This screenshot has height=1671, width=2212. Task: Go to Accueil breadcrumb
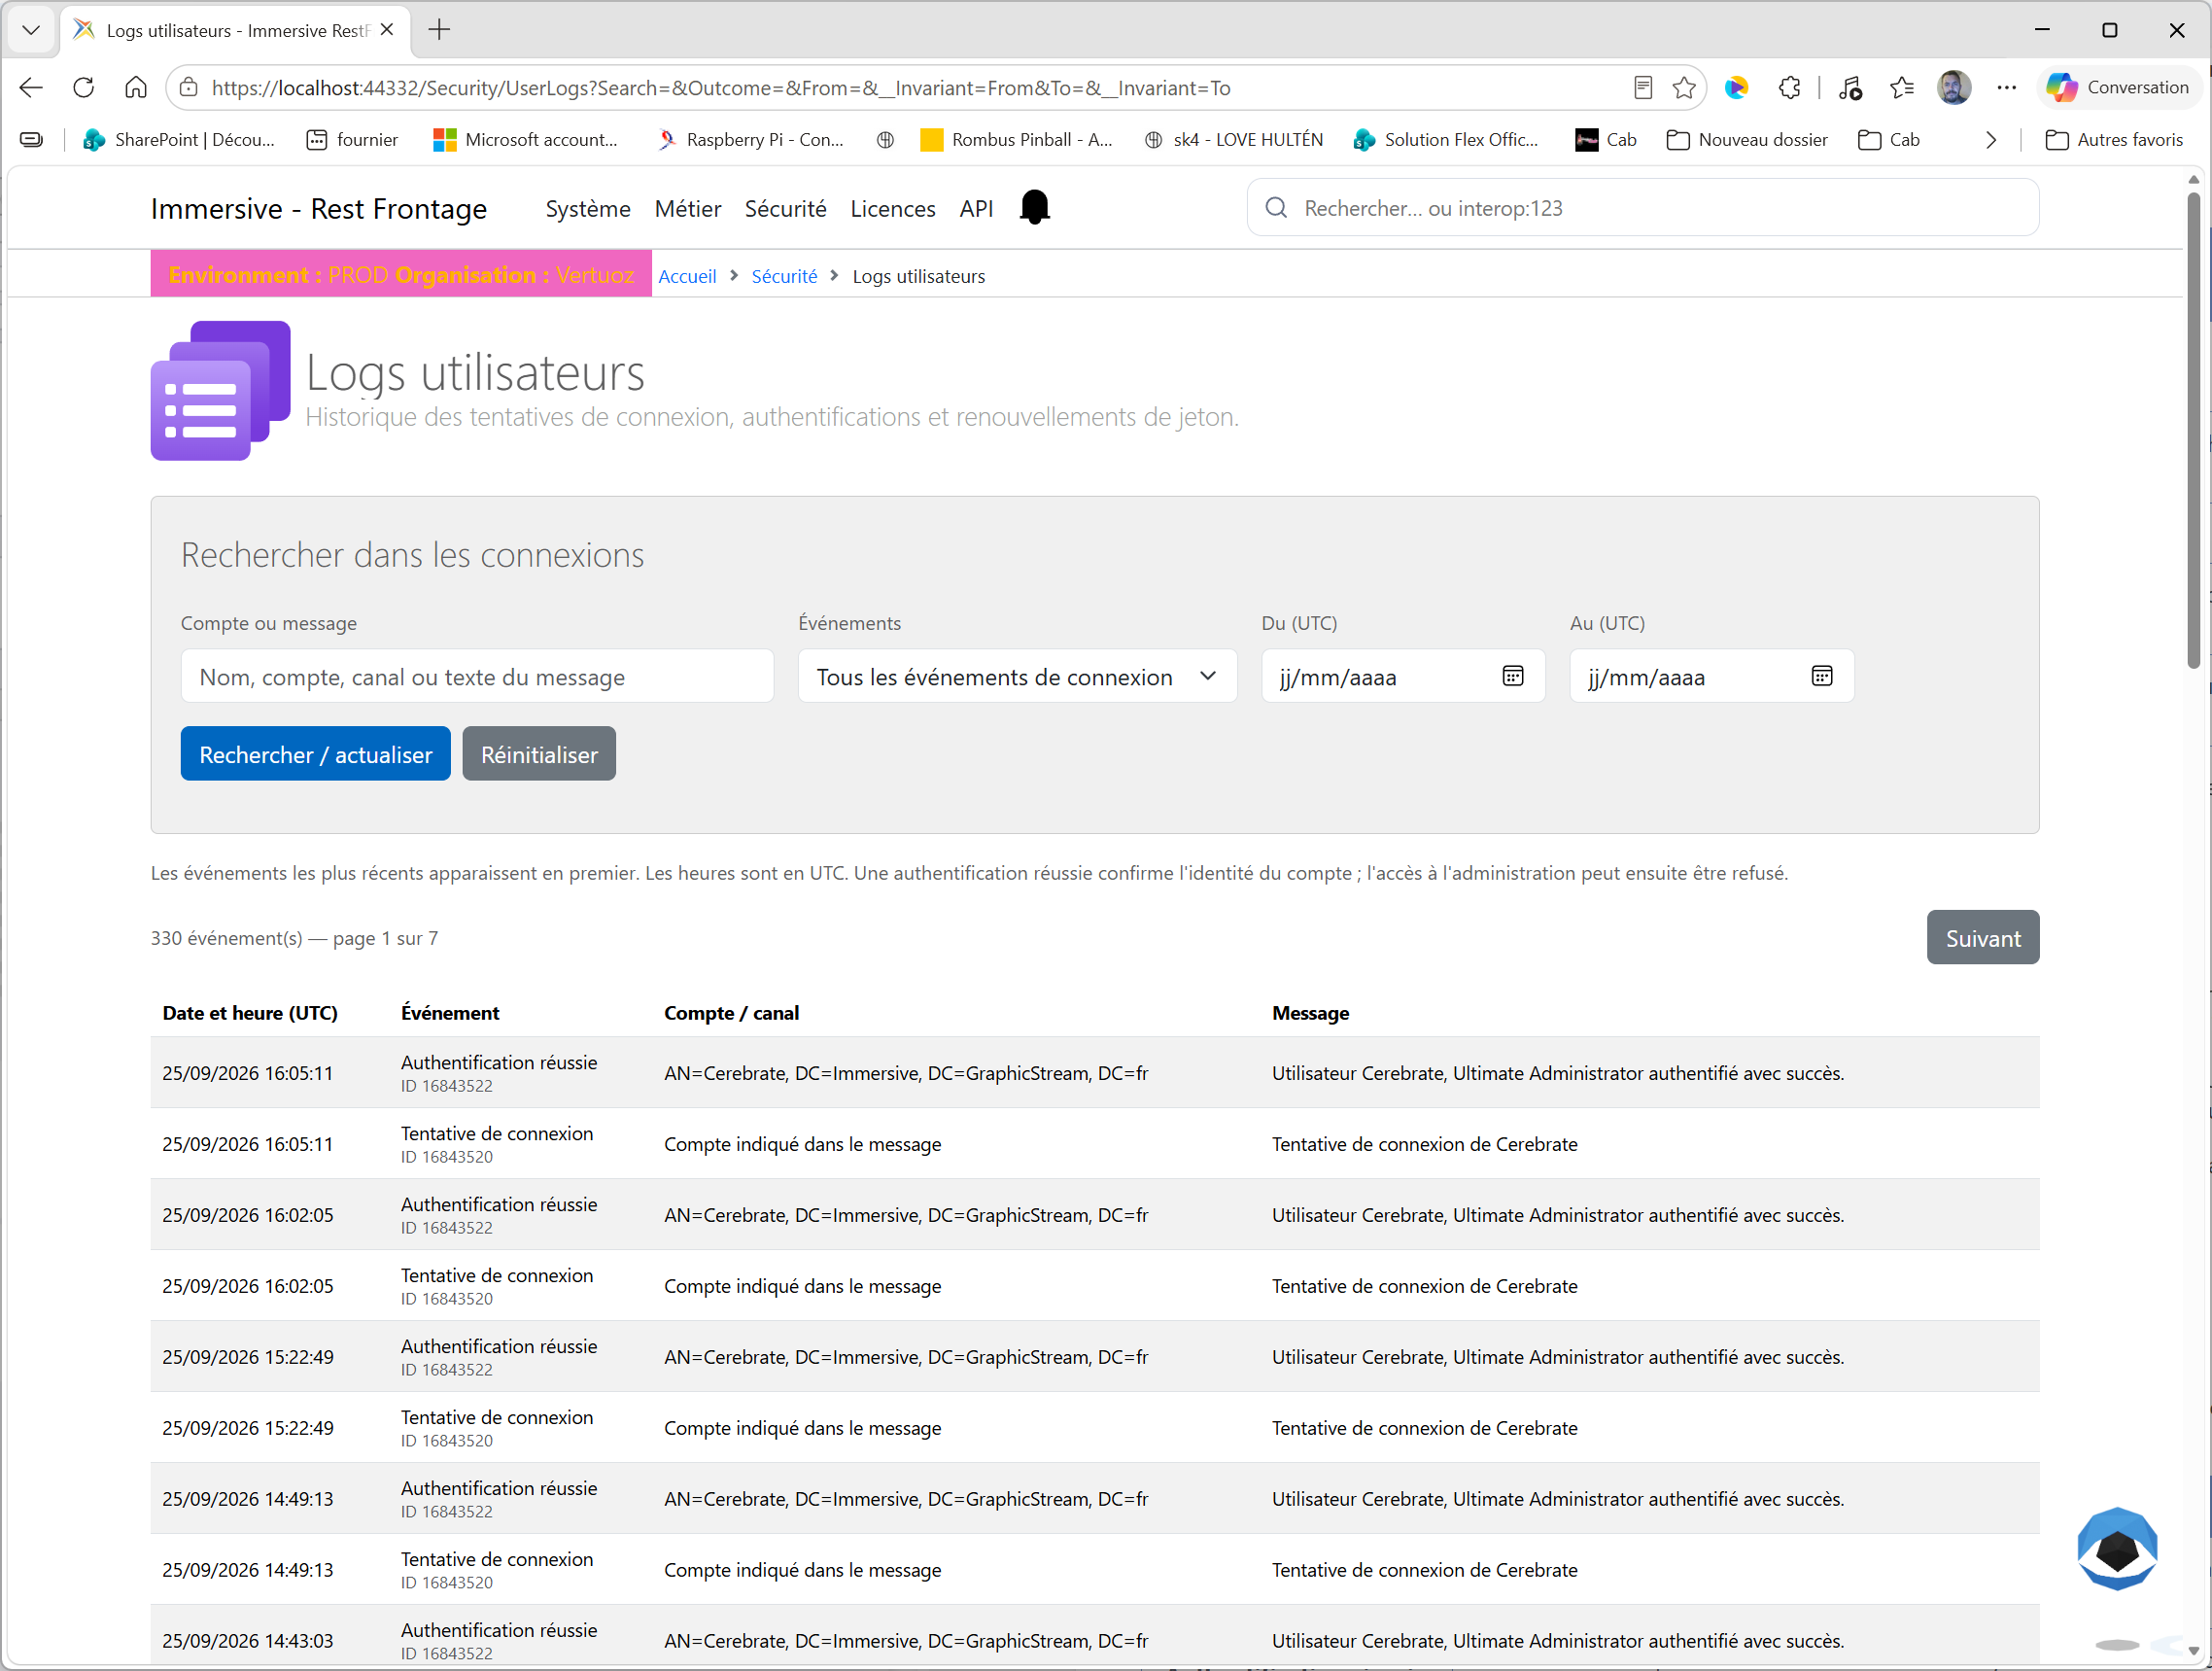pyautogui.click(x=687, y=276)
